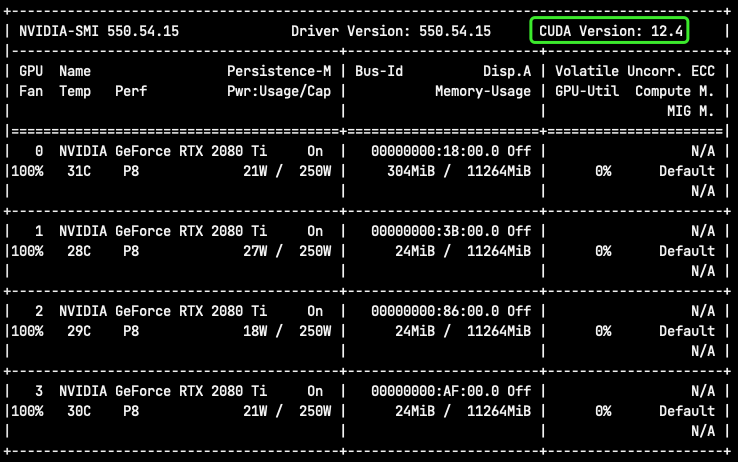This screenshot has width=738, height=462.
Task: Select GPU 3's "NVIDIA GeForce RTX 2080 Ti" name
Action: click(x=163, y=391)
